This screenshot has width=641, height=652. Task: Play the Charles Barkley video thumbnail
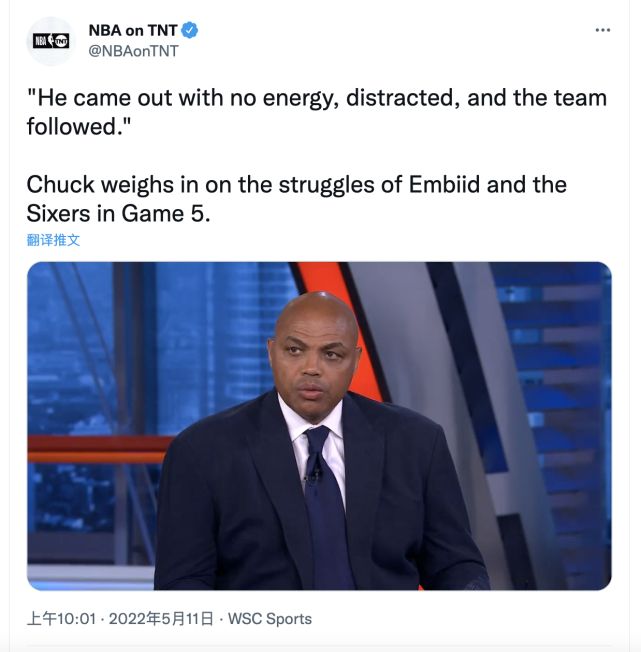click(319, 425)
